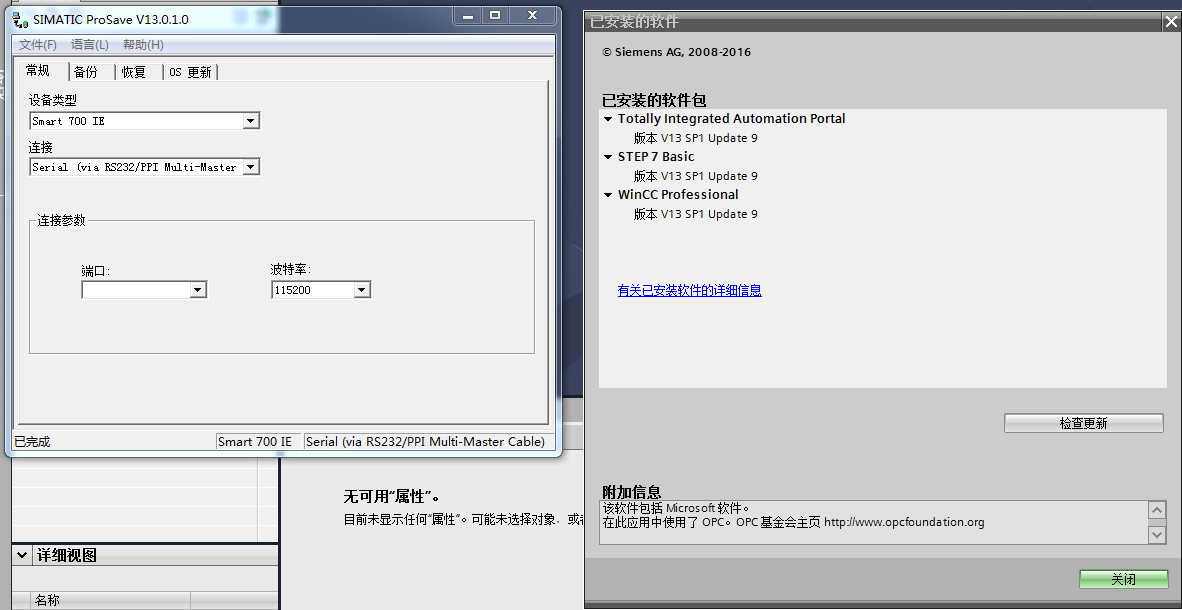Screen dimensions: 1182x610
Task: Click the 检查更新 button
Action: tap(1083, 424)
